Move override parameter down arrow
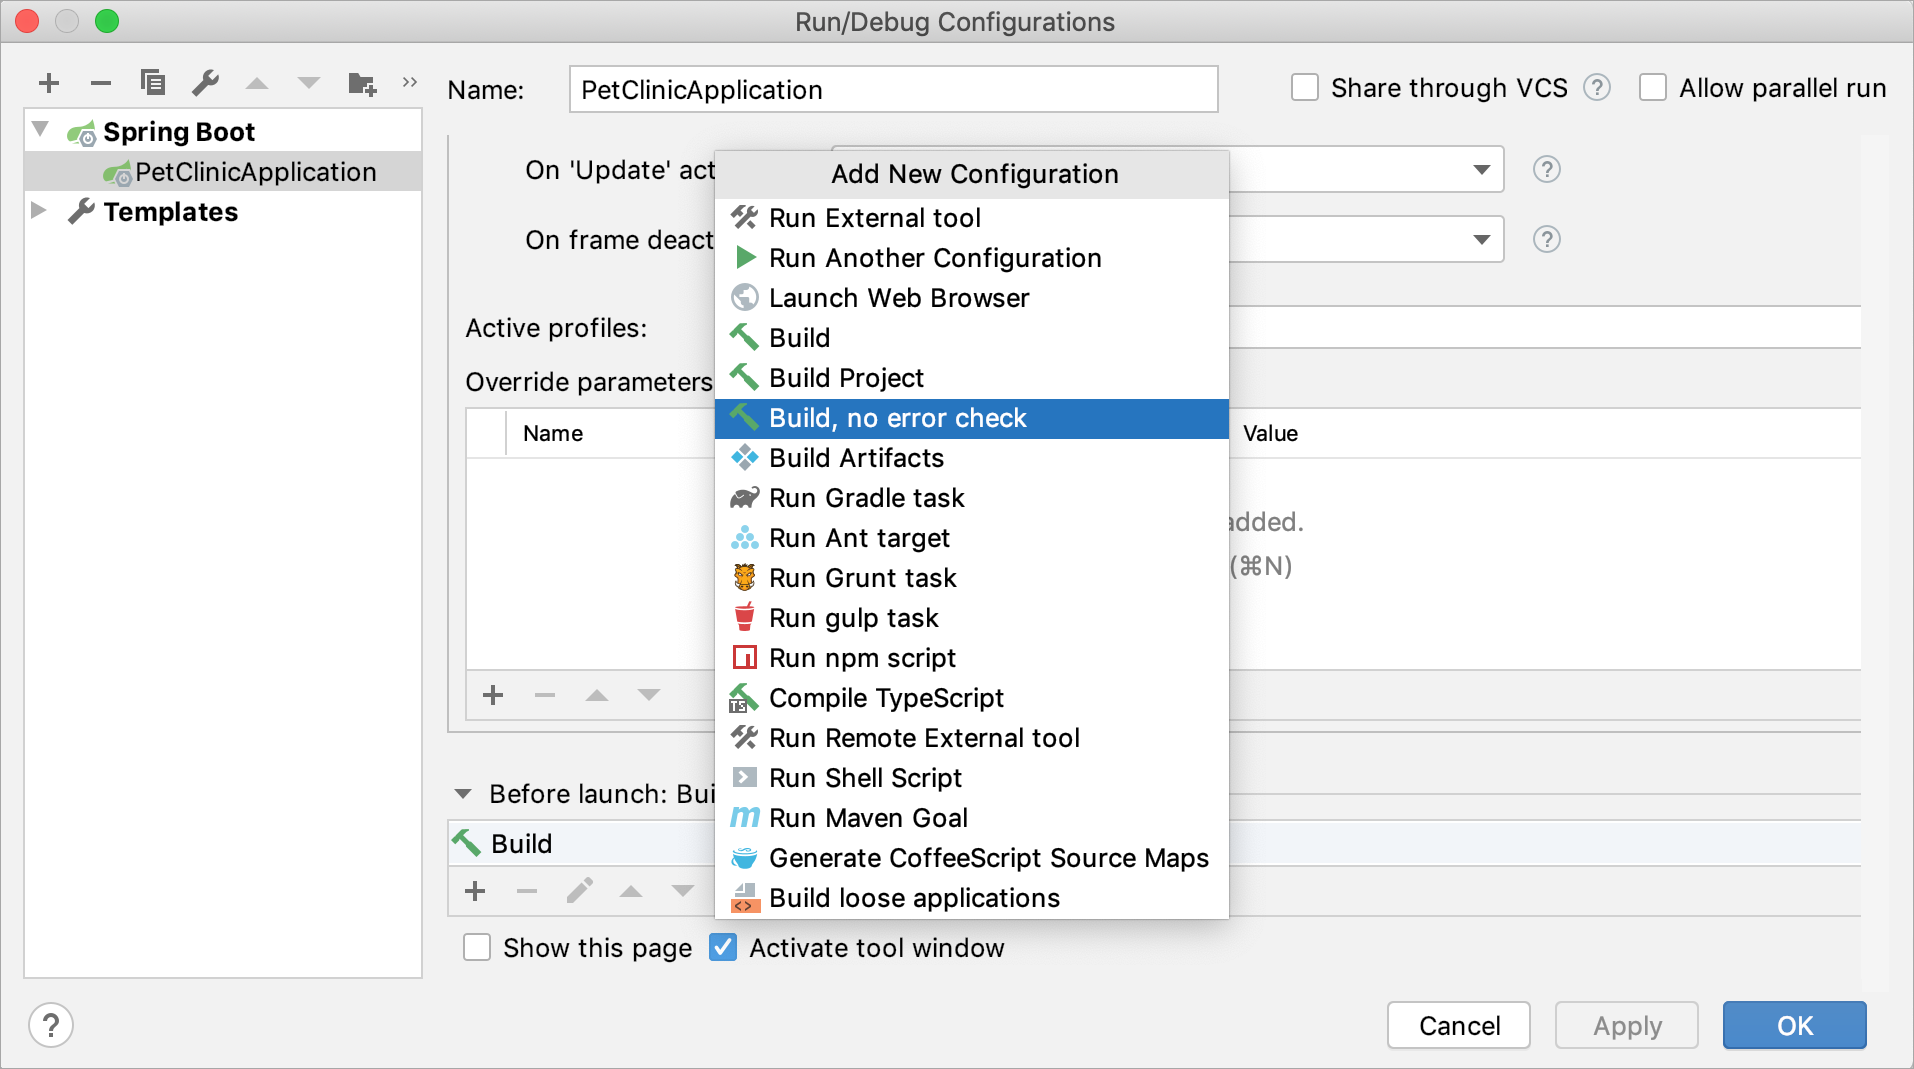 pyautogui.click(x=649, y=695)
